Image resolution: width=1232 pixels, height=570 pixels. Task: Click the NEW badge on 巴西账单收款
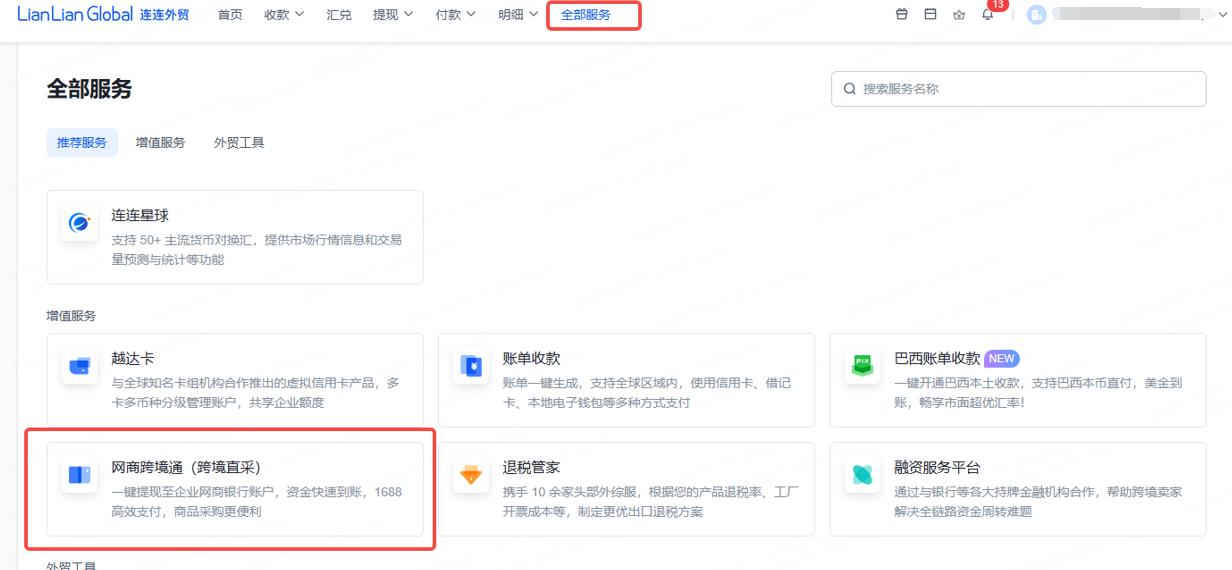coord(1002,359)
